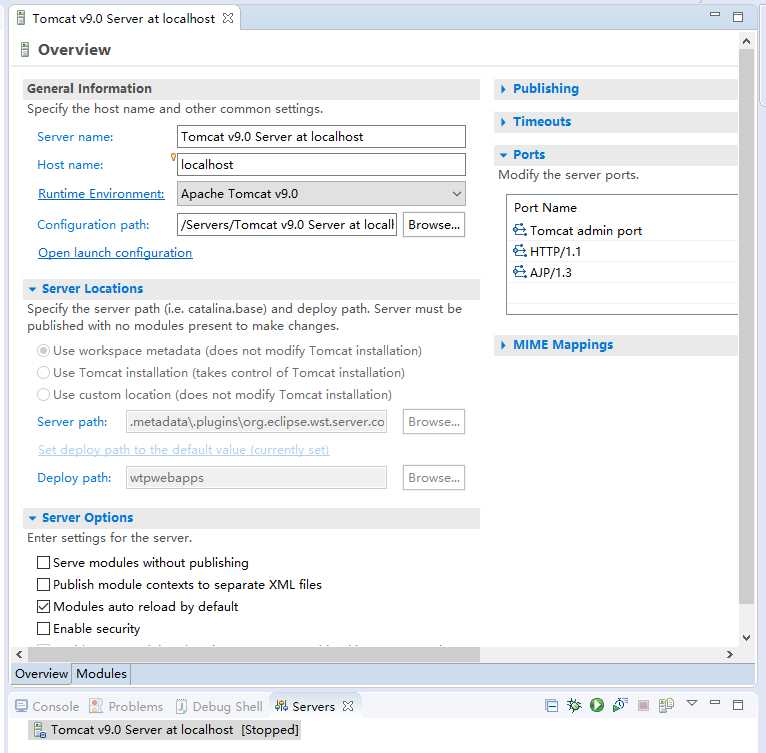Publish to the server icon
This screenshot has height=753, width=766.
click(x=666, y=705)
